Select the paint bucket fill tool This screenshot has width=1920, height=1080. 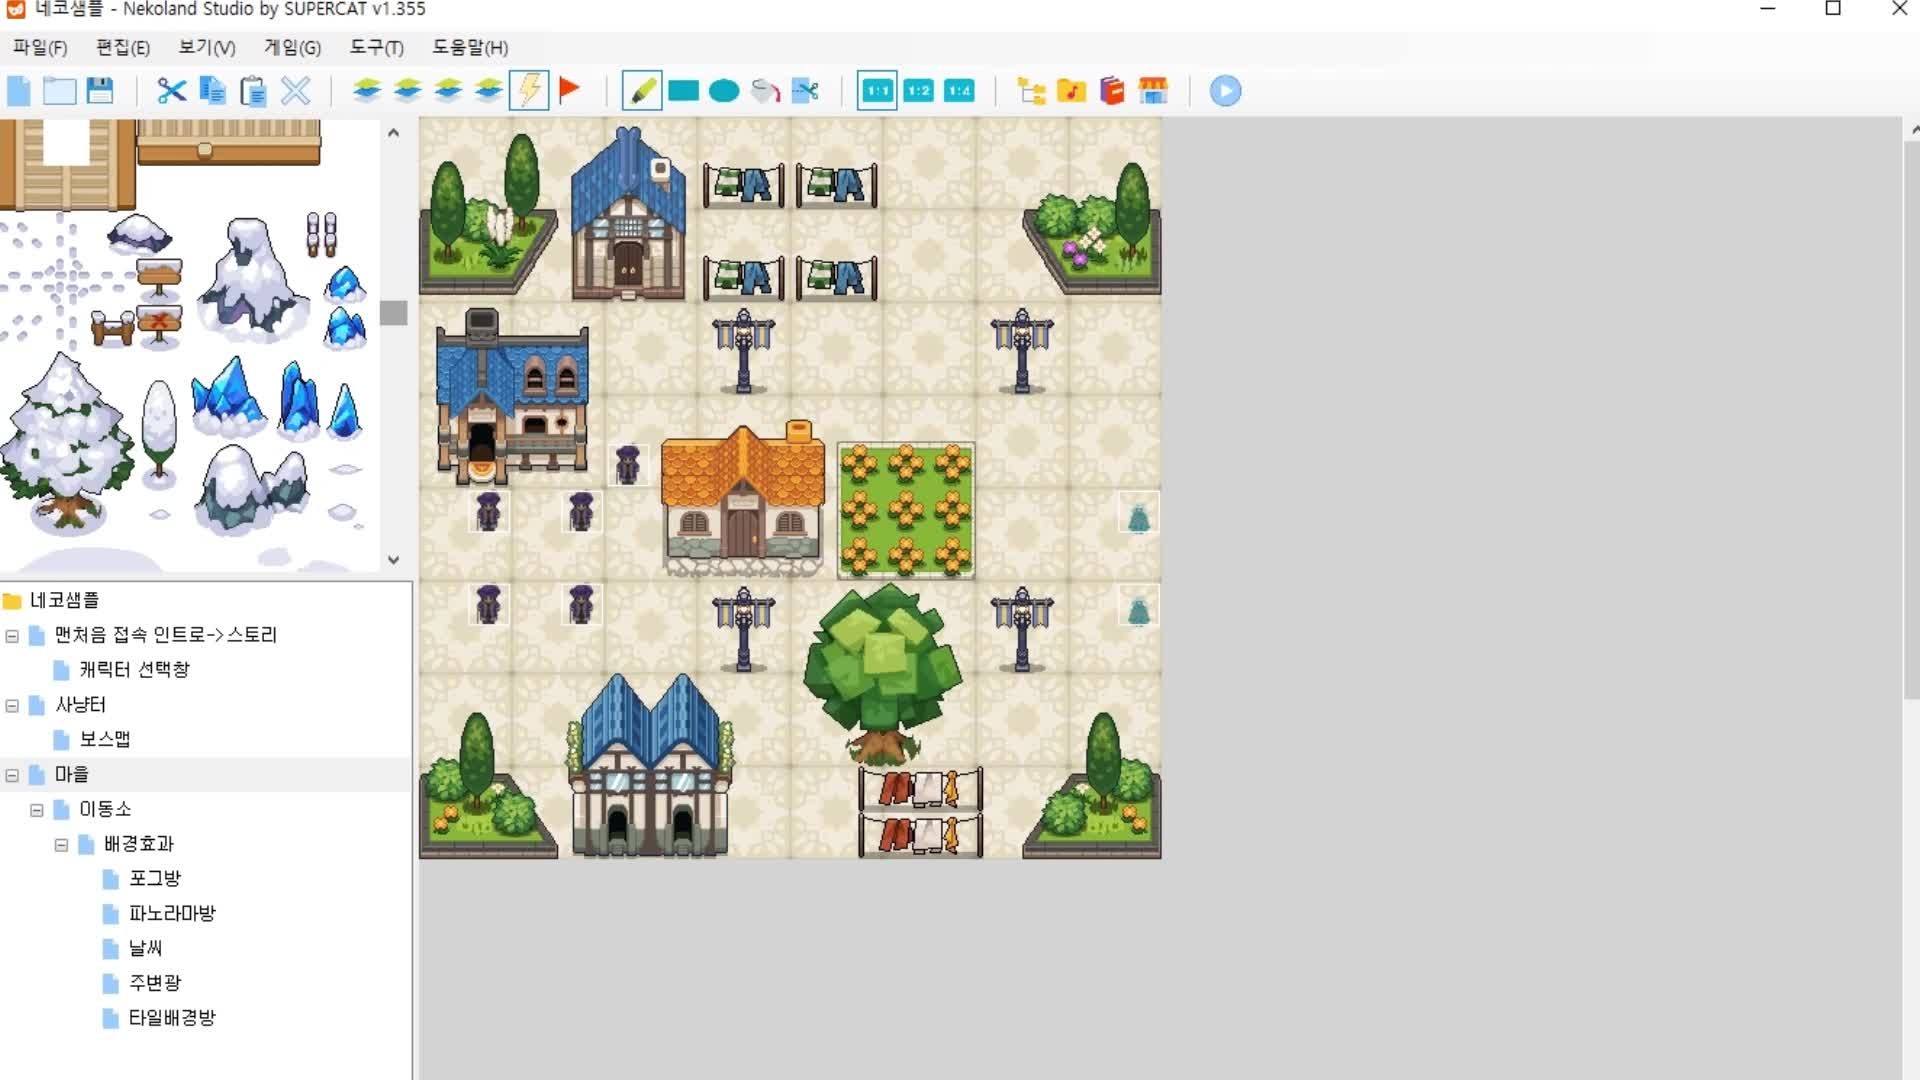pos(765,91)
